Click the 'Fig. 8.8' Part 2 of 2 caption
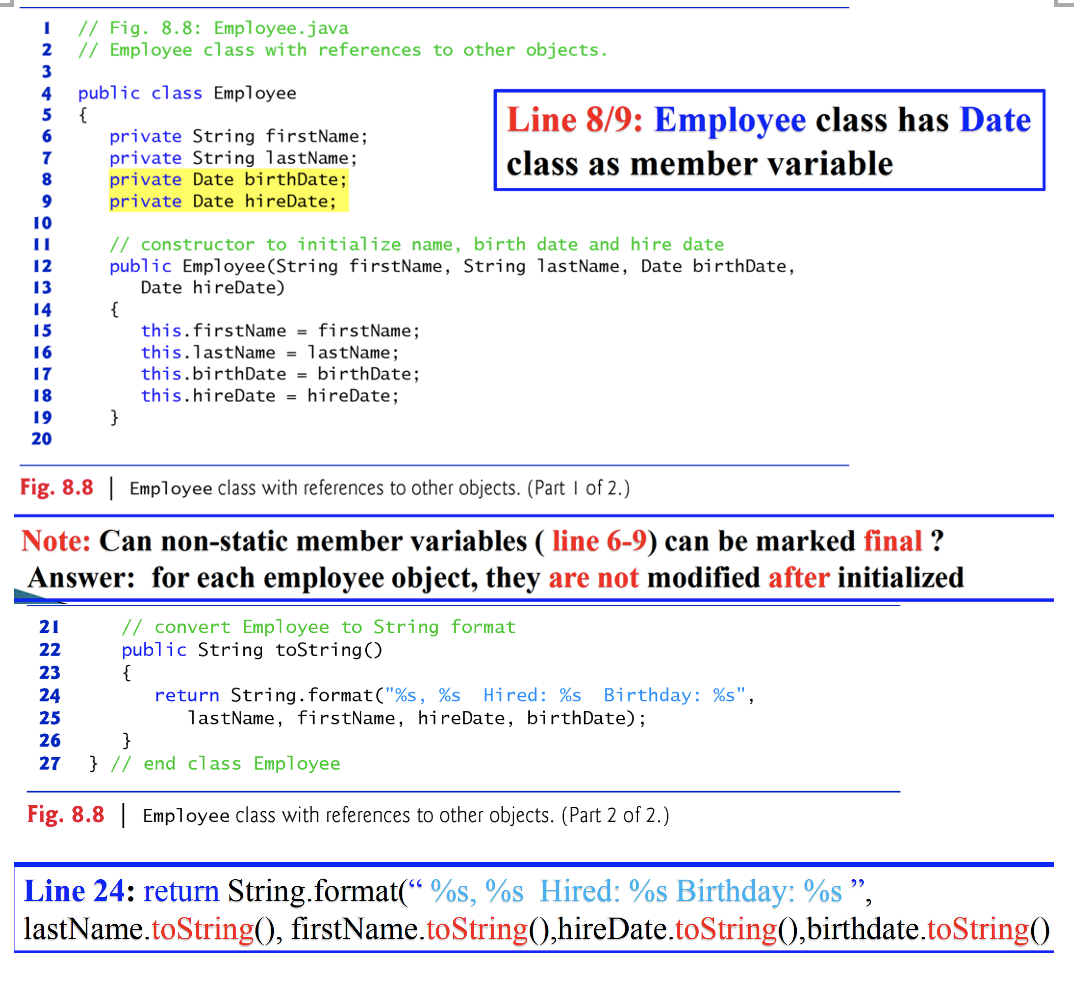 348,815
